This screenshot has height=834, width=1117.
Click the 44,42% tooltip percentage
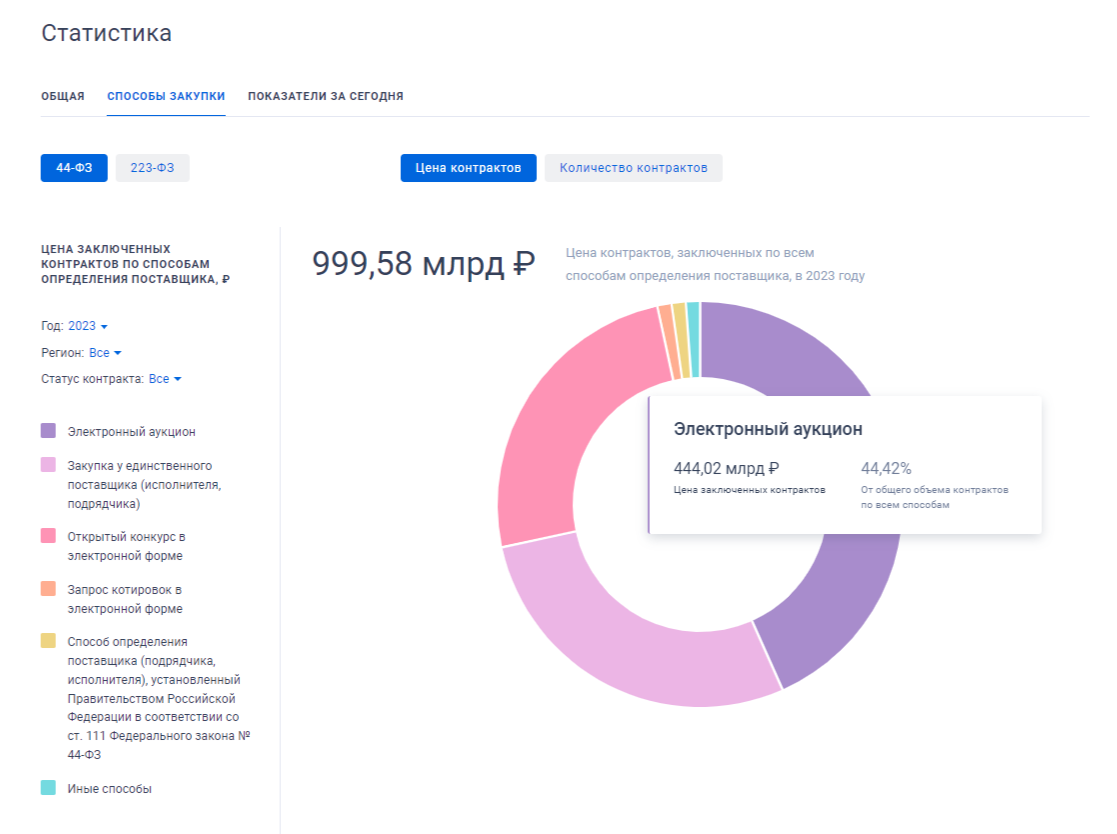pyautogui.click(x=886, y=468)
